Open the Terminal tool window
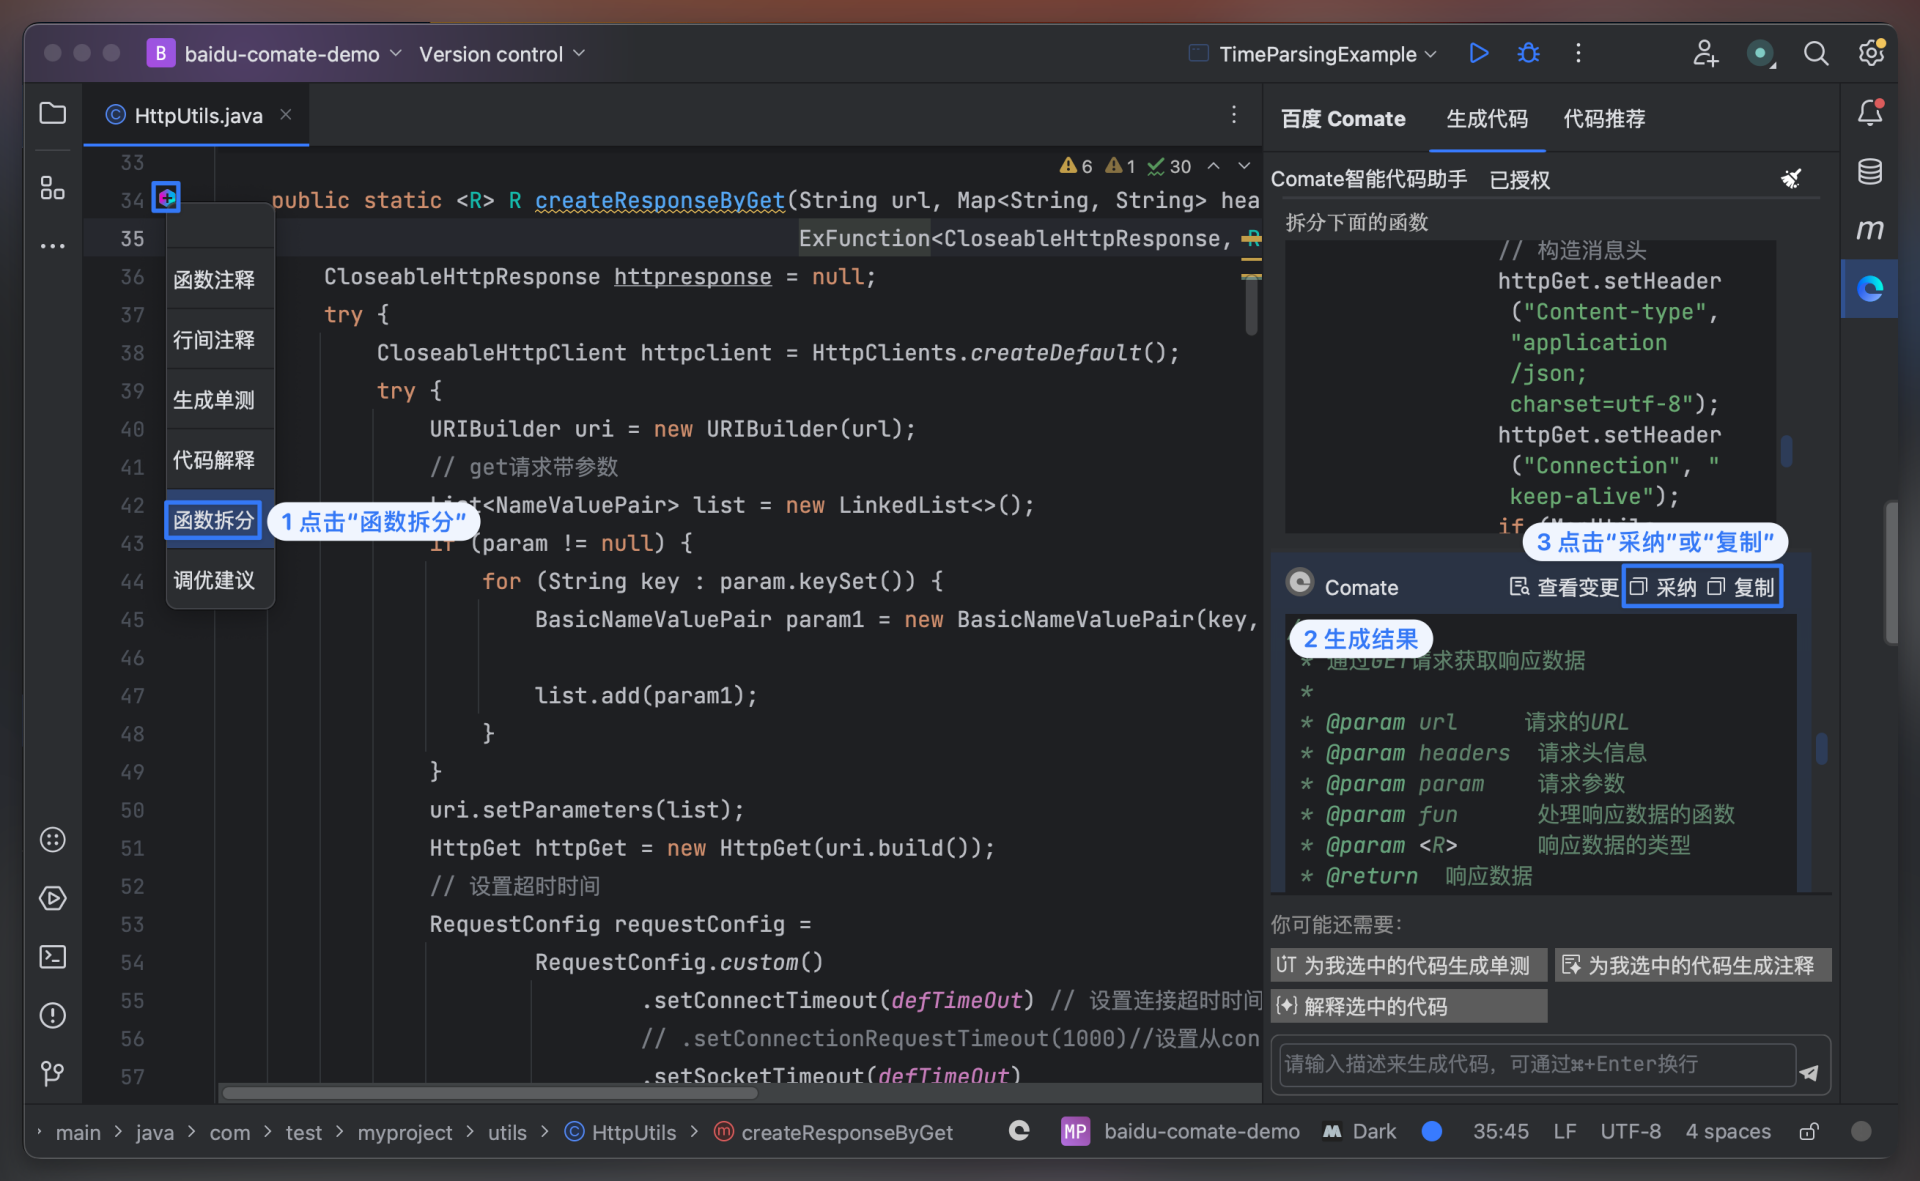This screenshot has width=1920, height=1181. coord(53,957)
